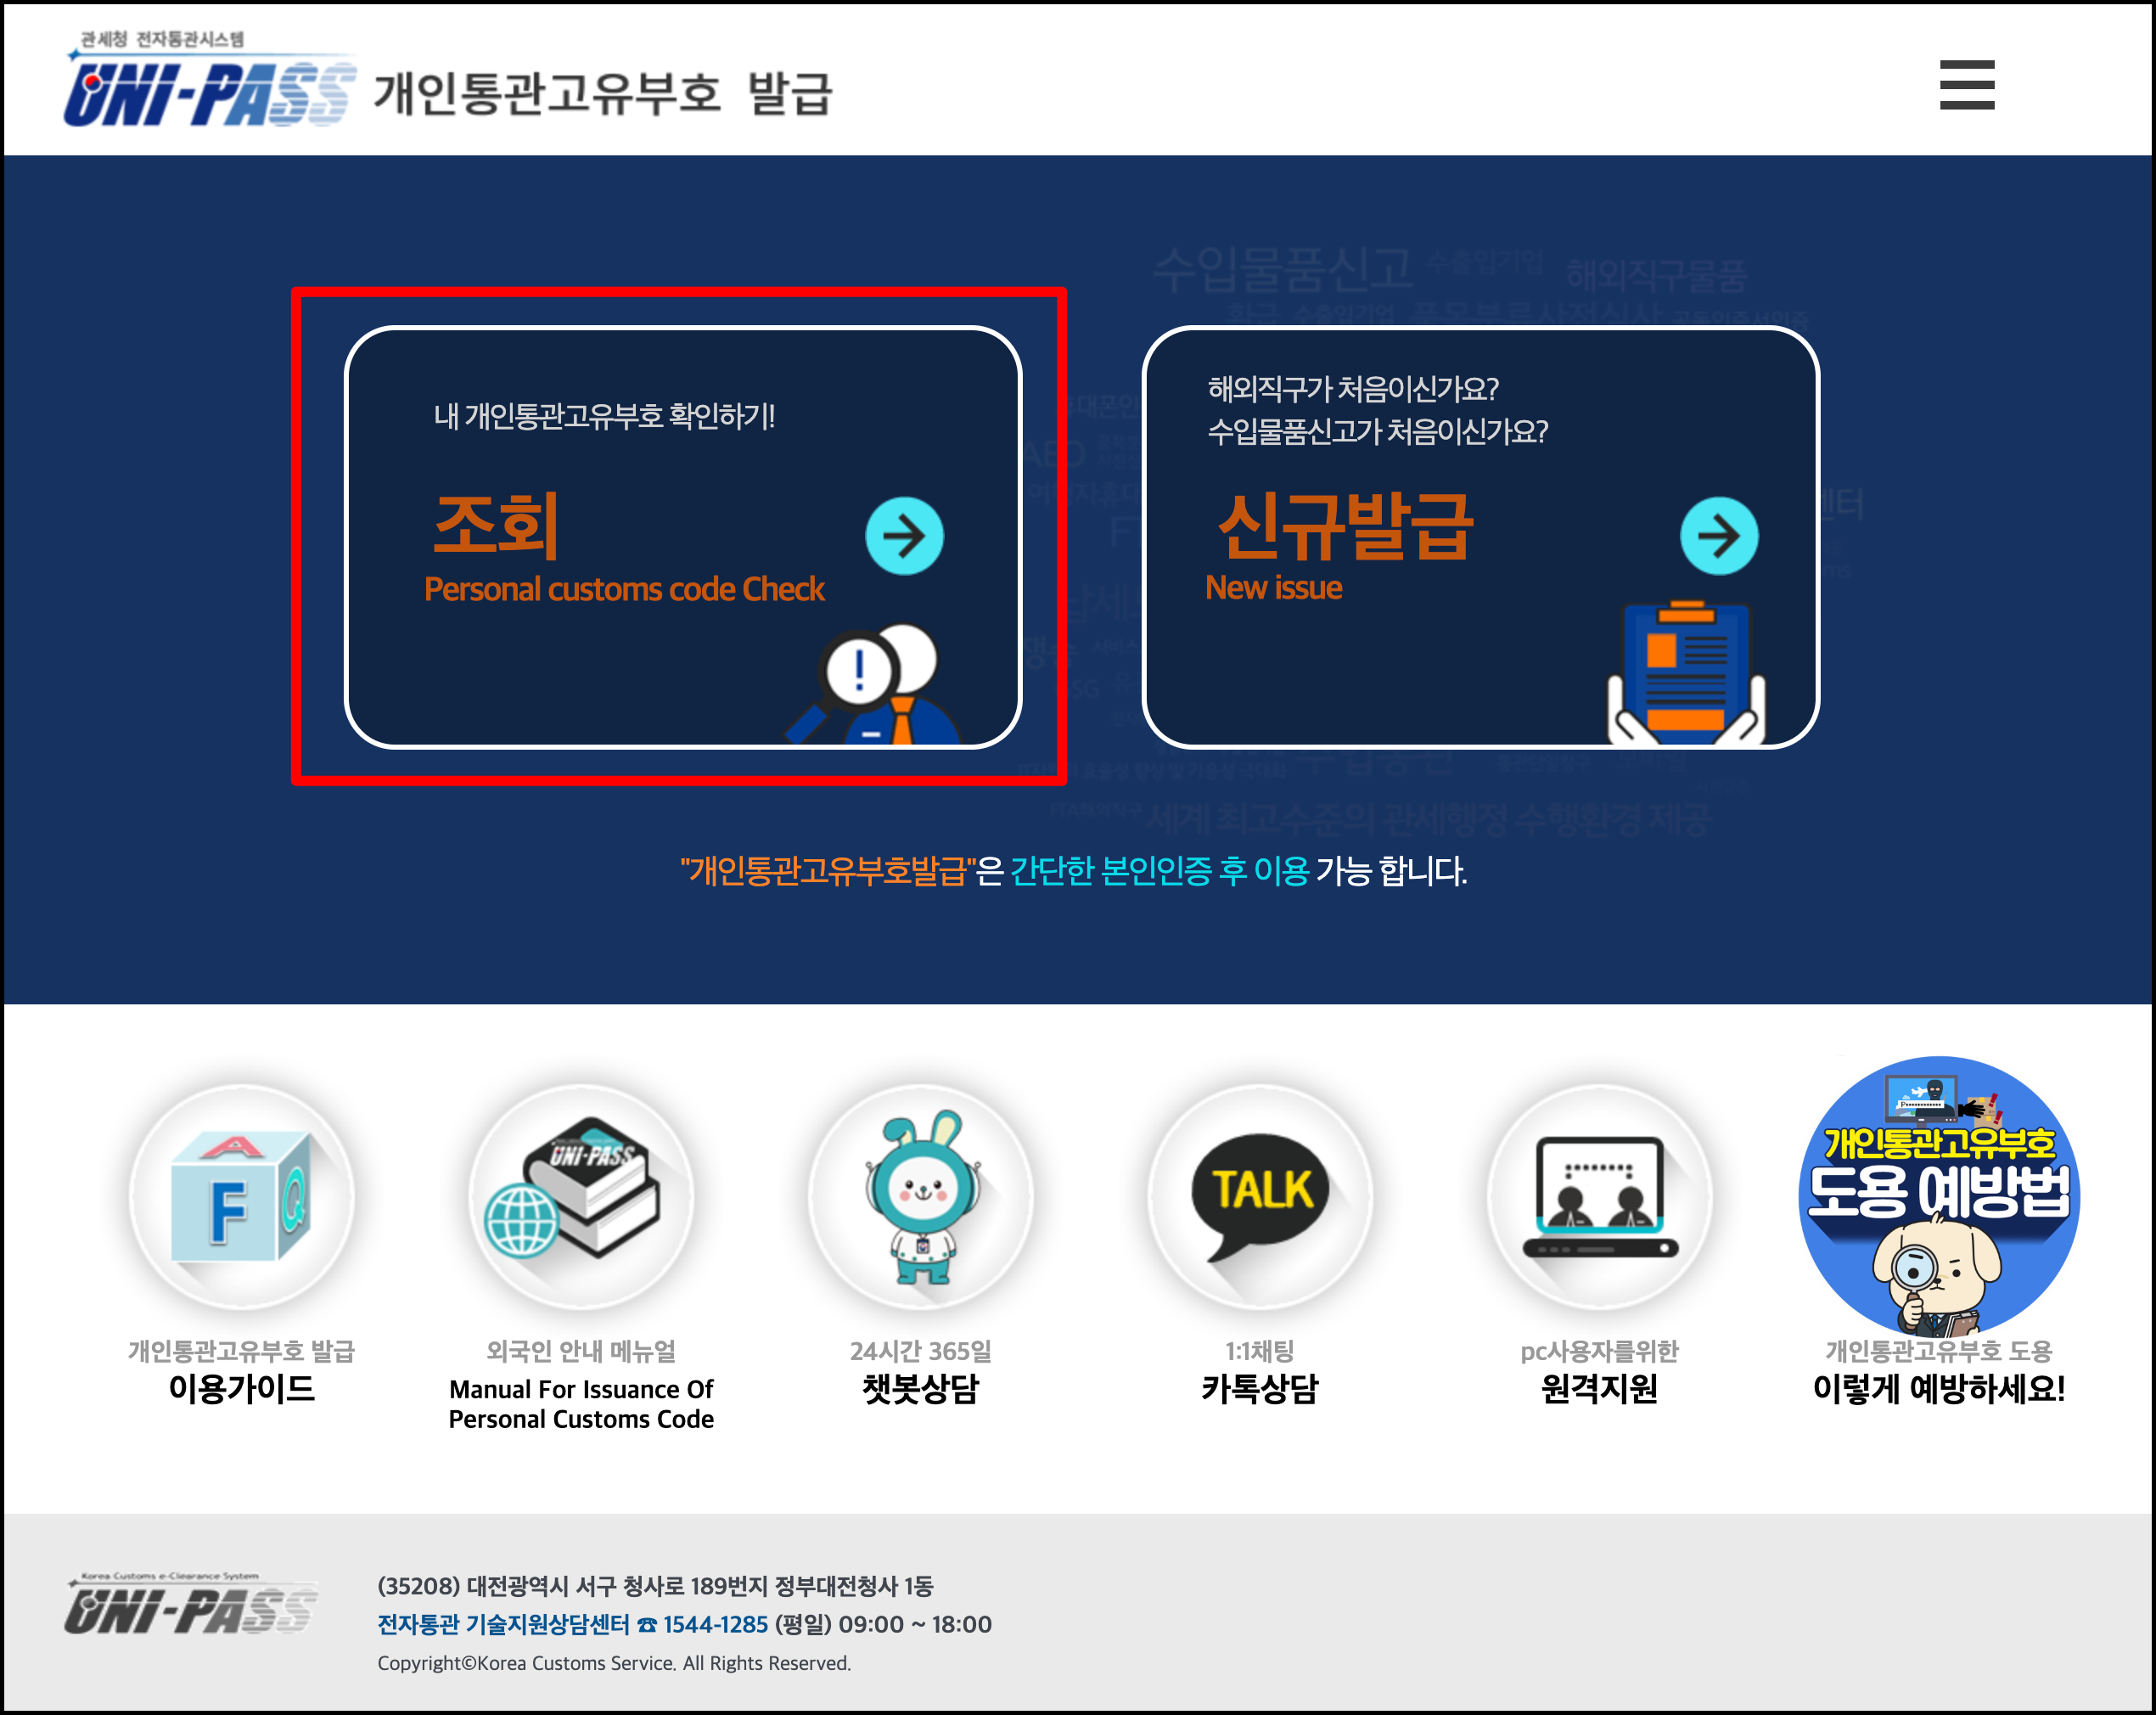Click the Copyright Korea Customs Service text
The image size is (2156, 1715).
tap(614, 1663)
